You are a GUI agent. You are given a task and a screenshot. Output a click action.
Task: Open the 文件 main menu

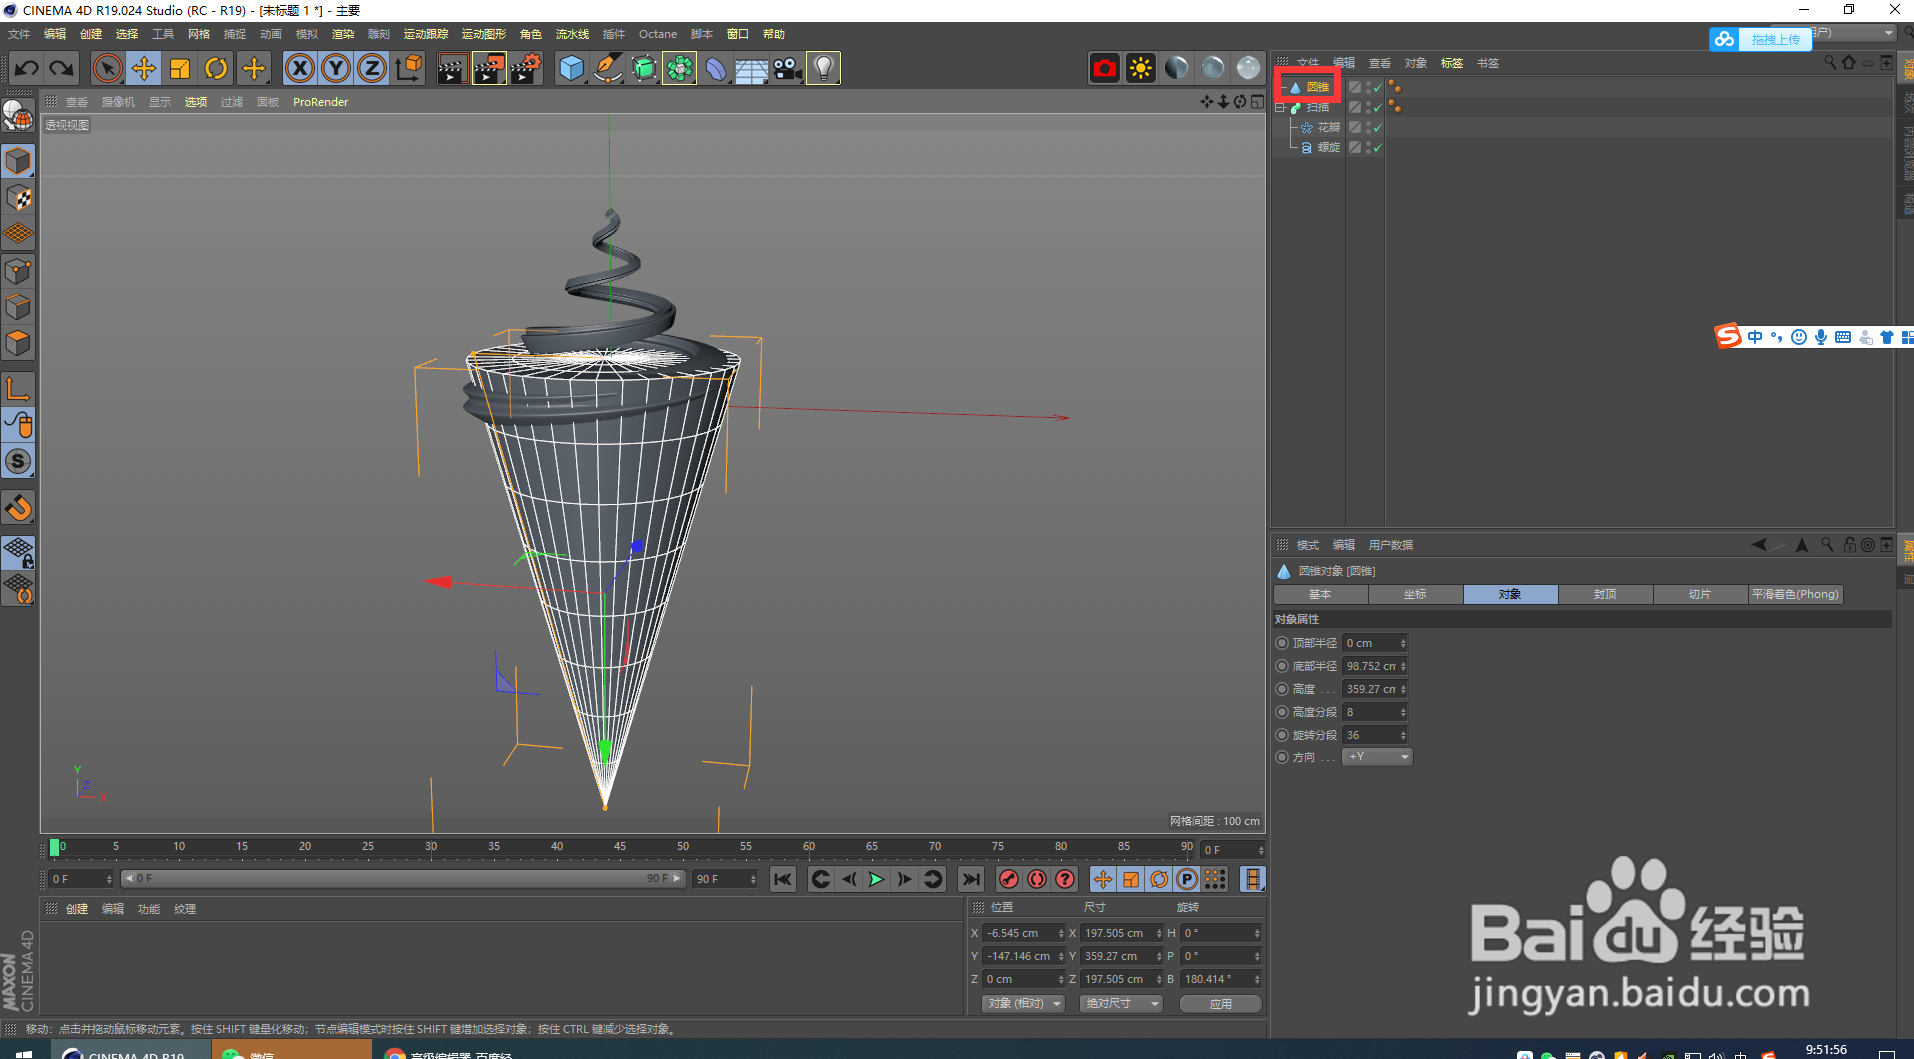click(19, 34)
